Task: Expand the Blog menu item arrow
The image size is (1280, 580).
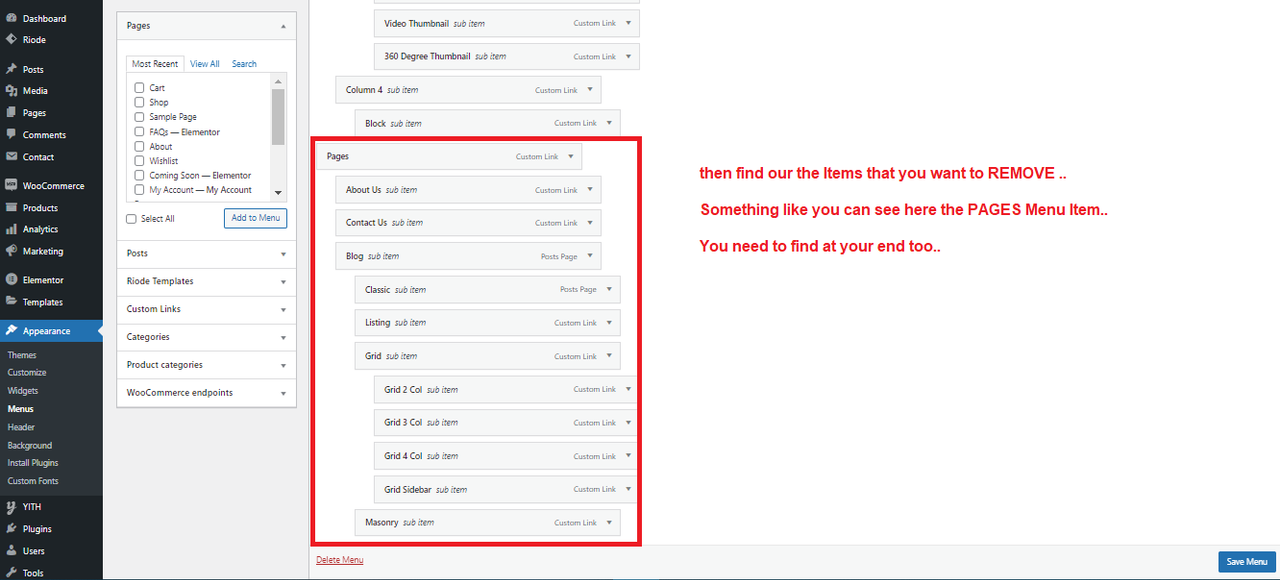Action: (590, 256)
